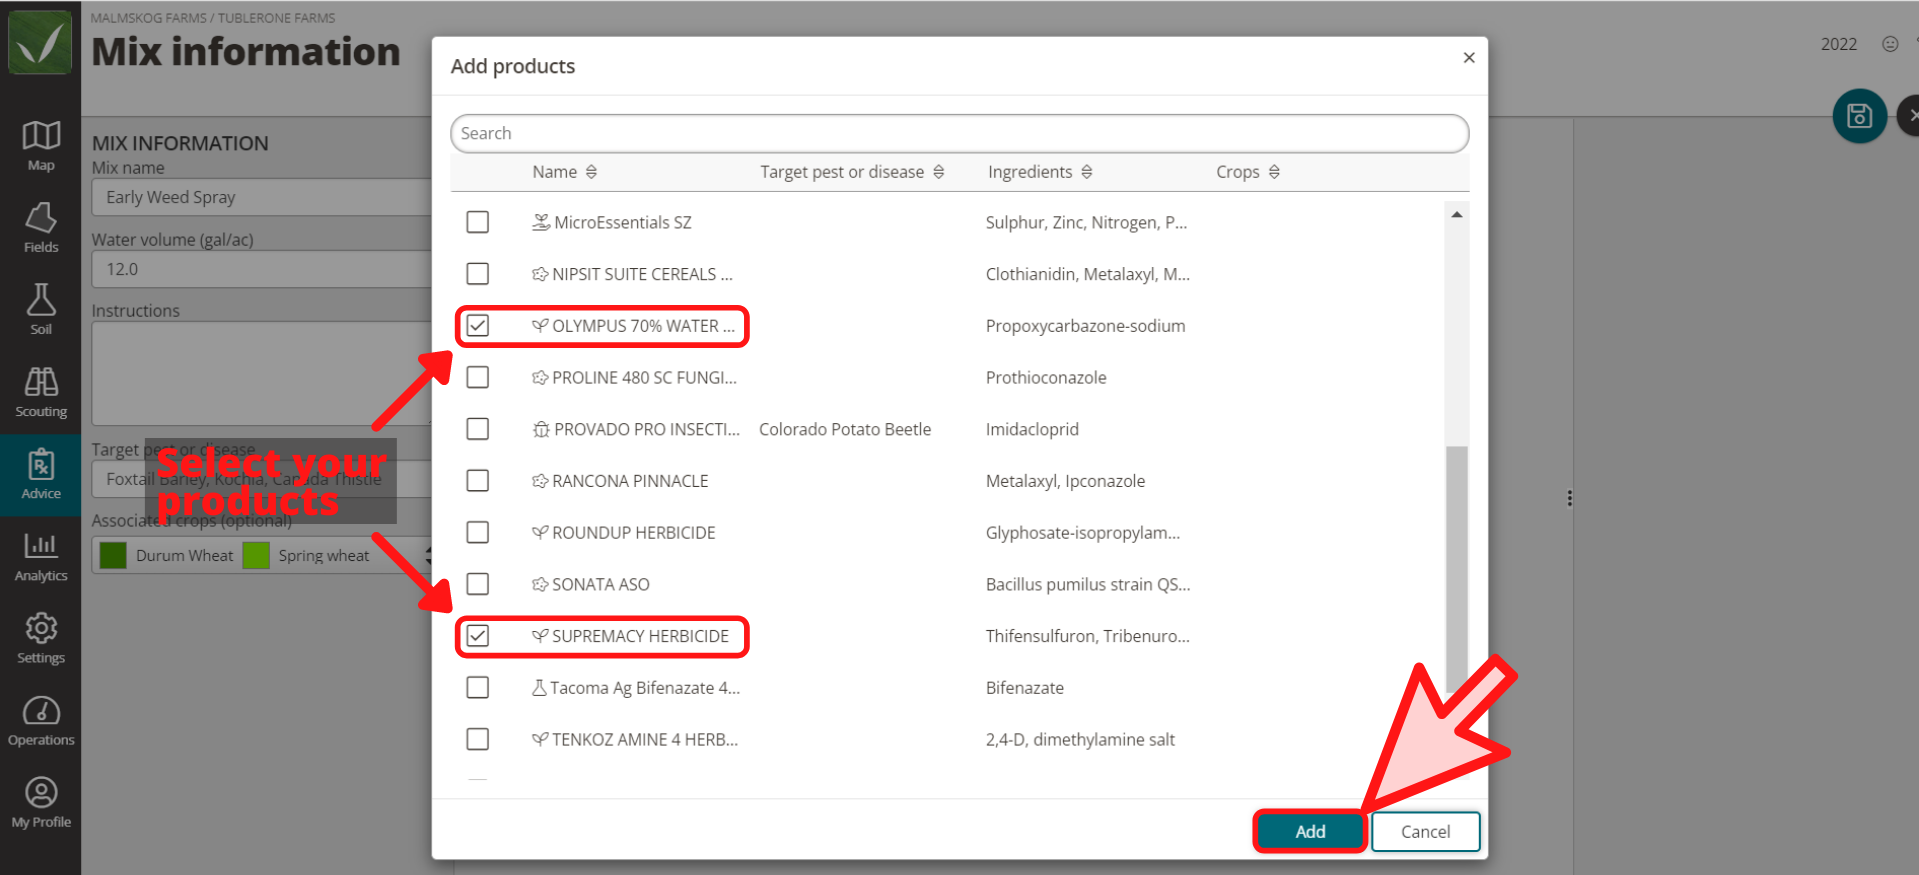Check the SONATA ASO checkbox

[478, 584]
